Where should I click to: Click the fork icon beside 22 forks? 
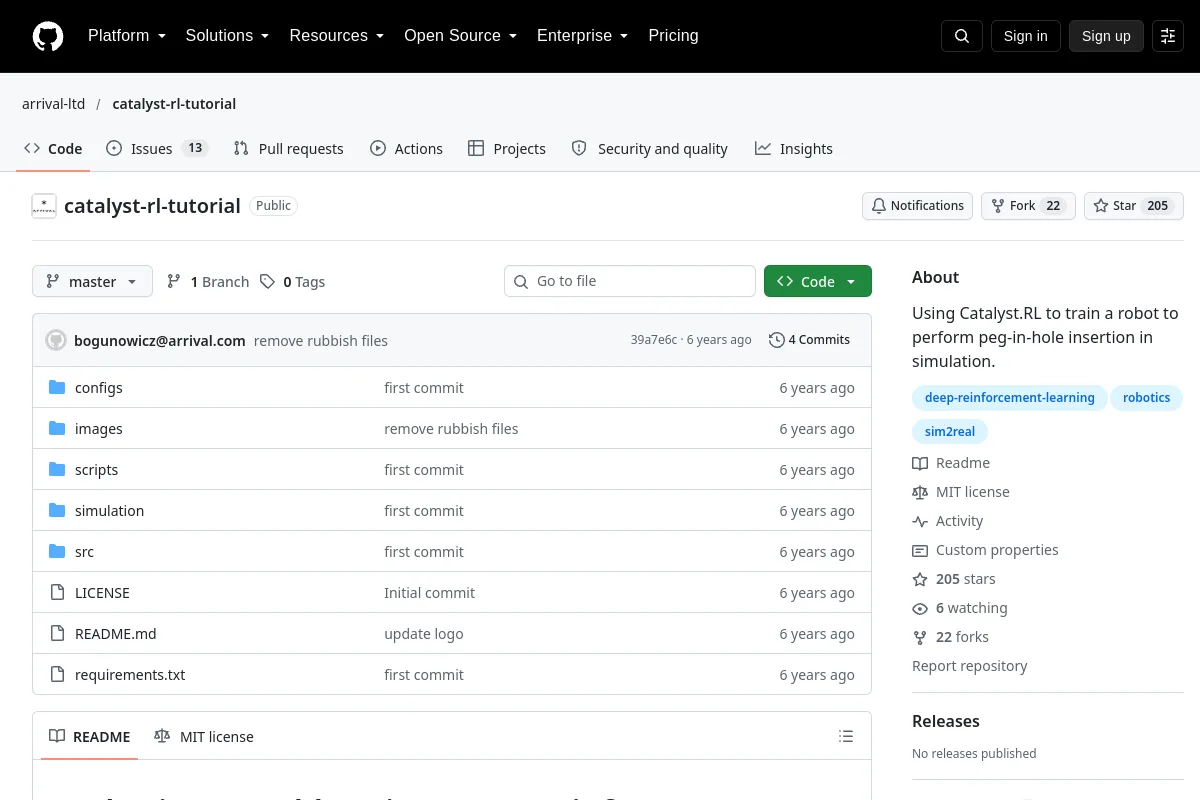[920, 637]
